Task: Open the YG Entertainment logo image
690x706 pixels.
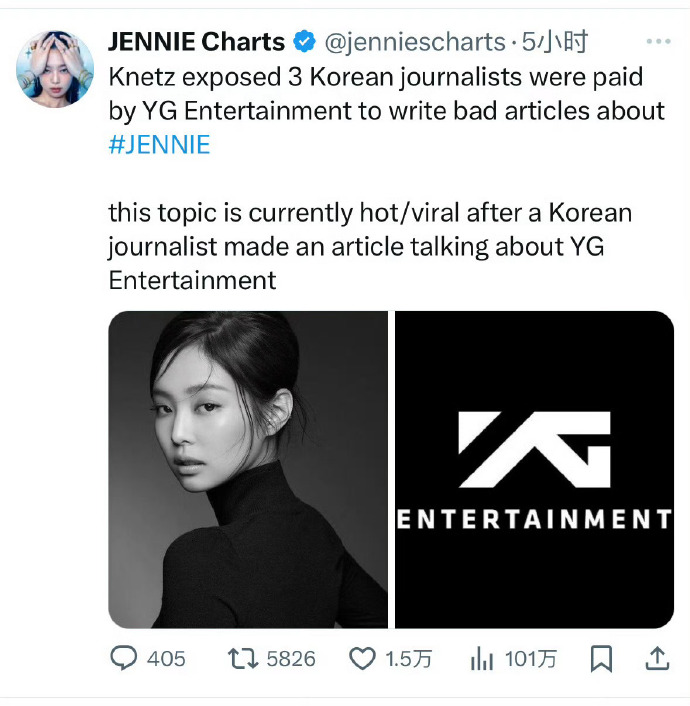Action: pyautogui.click(x=534, y=469)
